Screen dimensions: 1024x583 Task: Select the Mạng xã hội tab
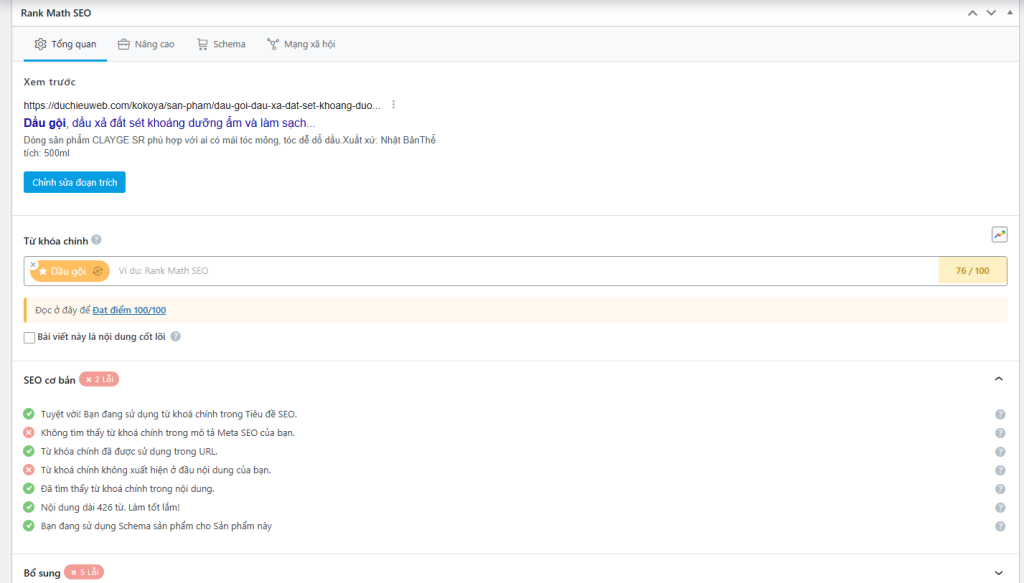(x=301, y=44)
